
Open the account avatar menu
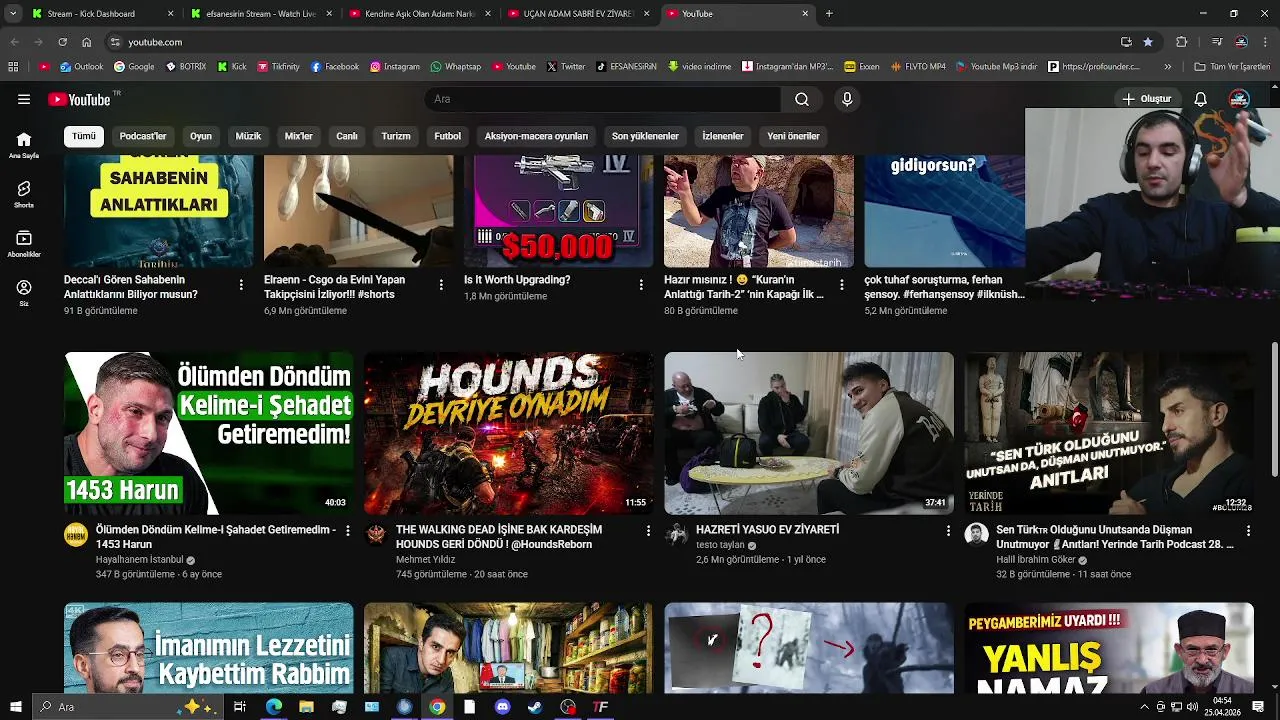coord(1239,99)
